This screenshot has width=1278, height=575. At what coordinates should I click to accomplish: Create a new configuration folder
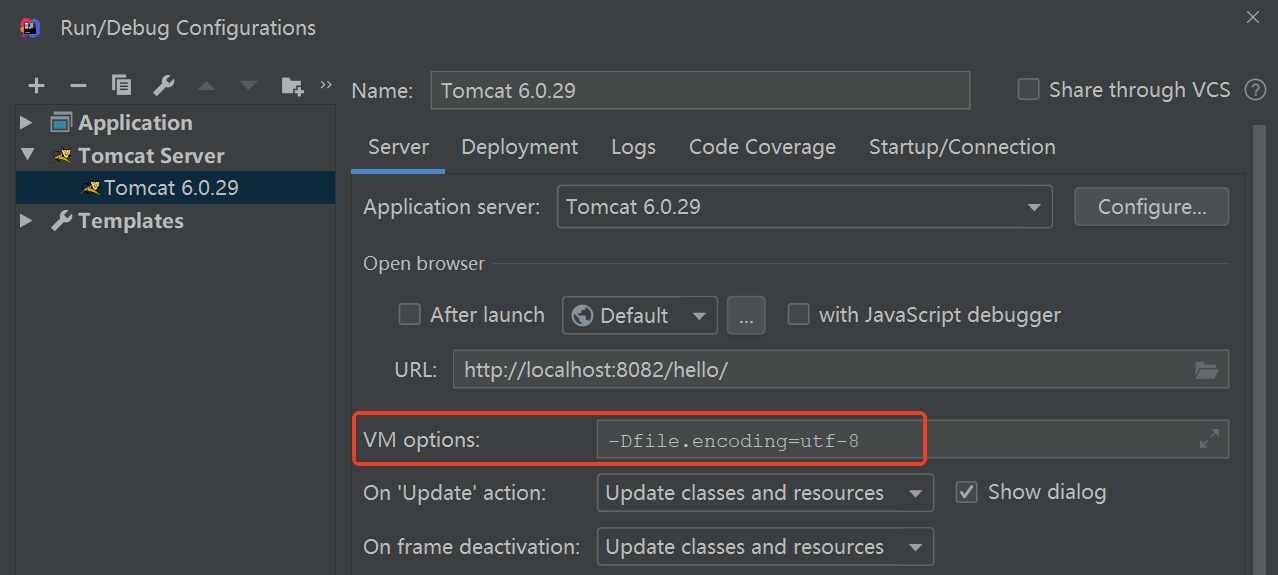pyautogui.click(x=292, y=86)
